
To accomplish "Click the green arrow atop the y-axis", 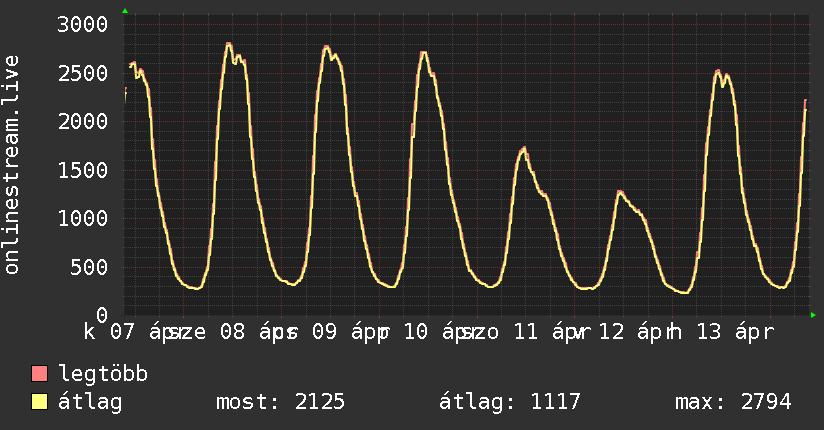I will [x=125, y=11].
